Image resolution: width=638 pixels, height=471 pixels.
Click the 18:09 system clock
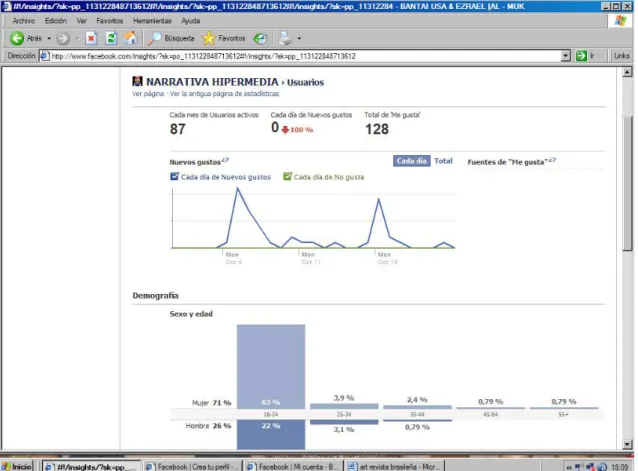(620, 467)
